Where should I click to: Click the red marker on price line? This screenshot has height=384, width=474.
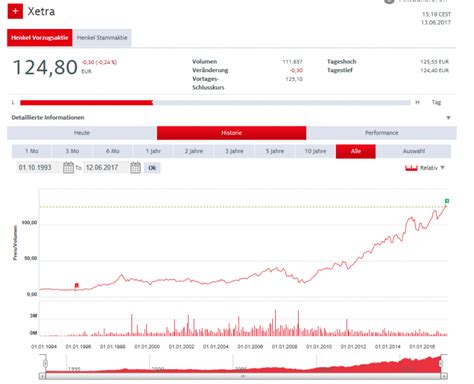pyautogui.click(x=77, y=285)
